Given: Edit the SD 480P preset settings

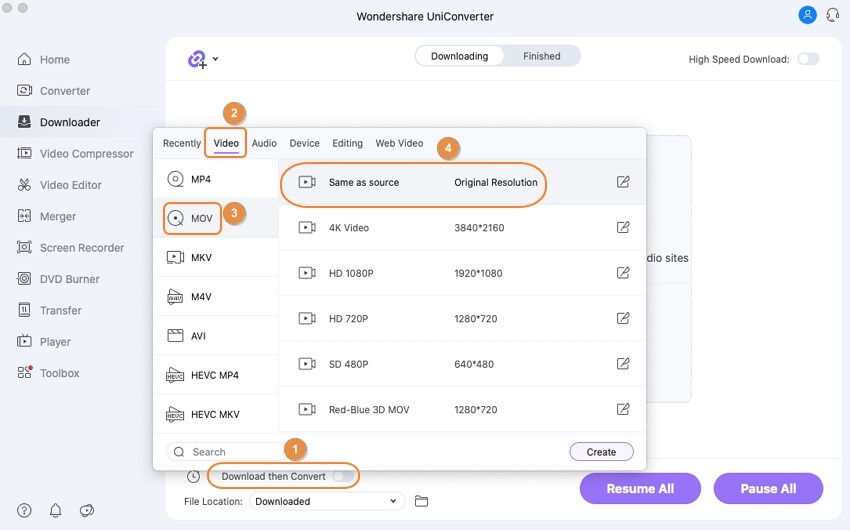Looking at the screenshot, I should tap(623, 364).
